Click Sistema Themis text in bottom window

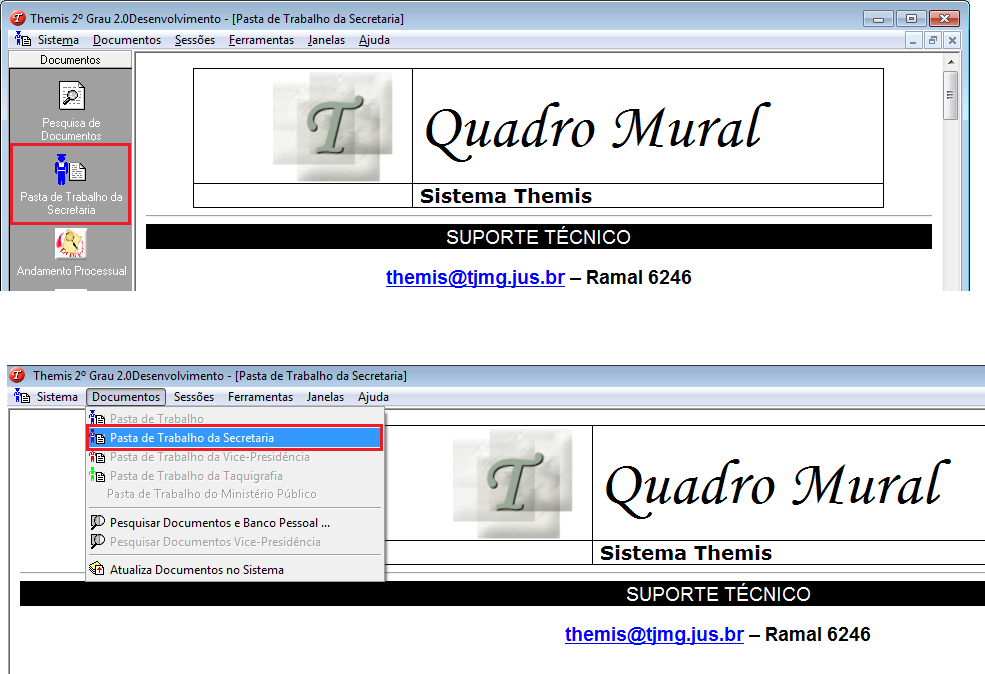(685, 553)
